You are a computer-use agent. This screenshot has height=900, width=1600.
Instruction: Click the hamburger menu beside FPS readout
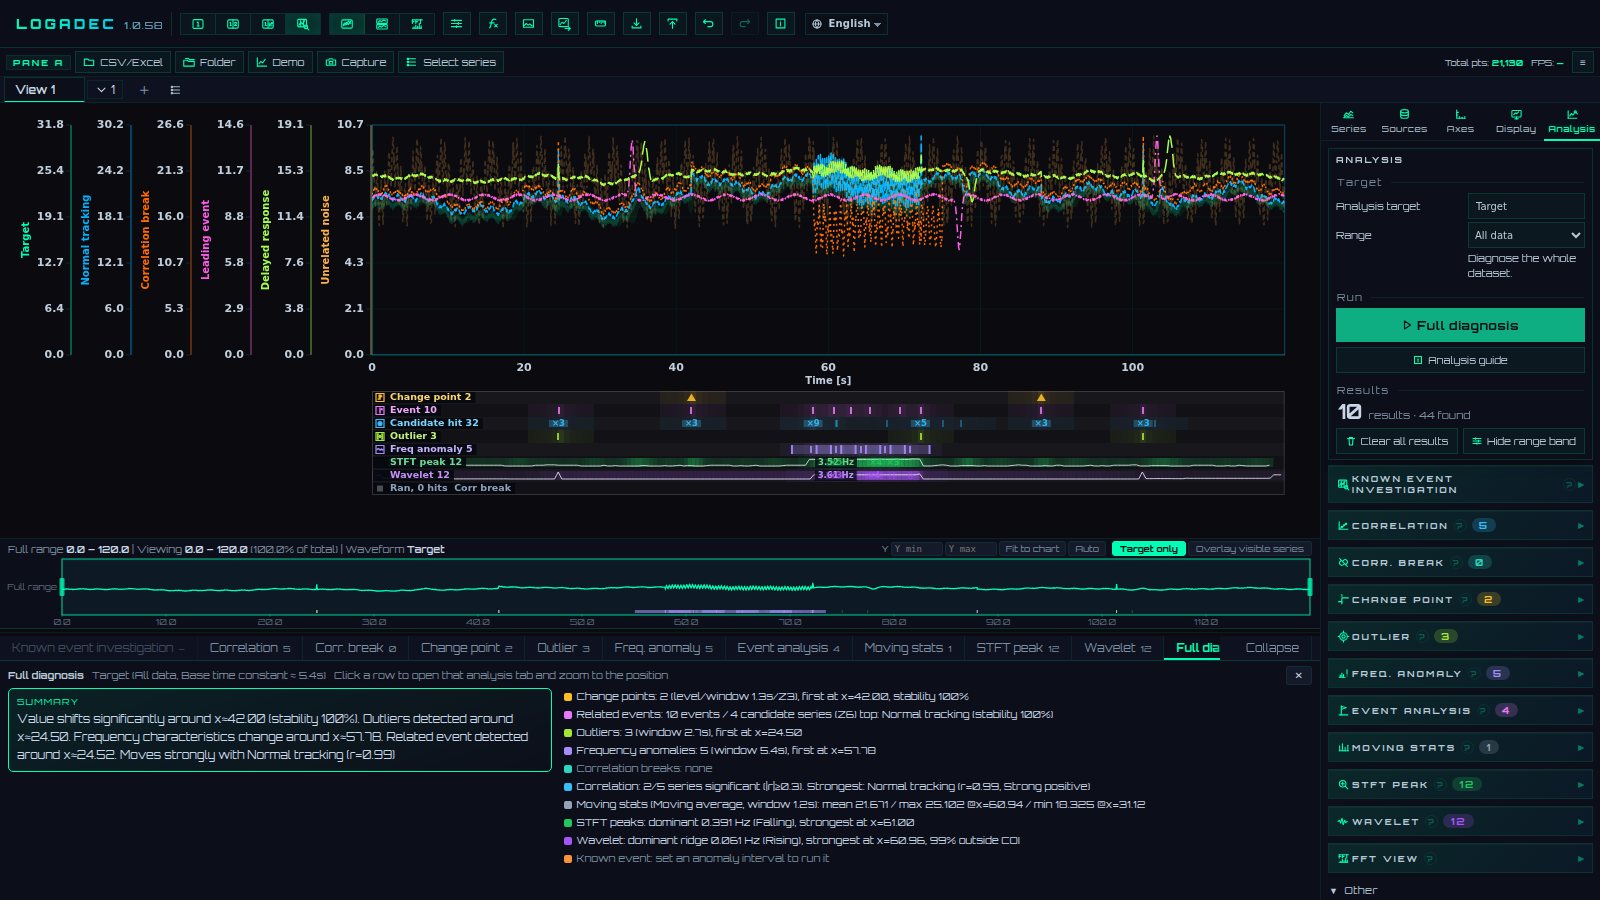(1582, 62)
